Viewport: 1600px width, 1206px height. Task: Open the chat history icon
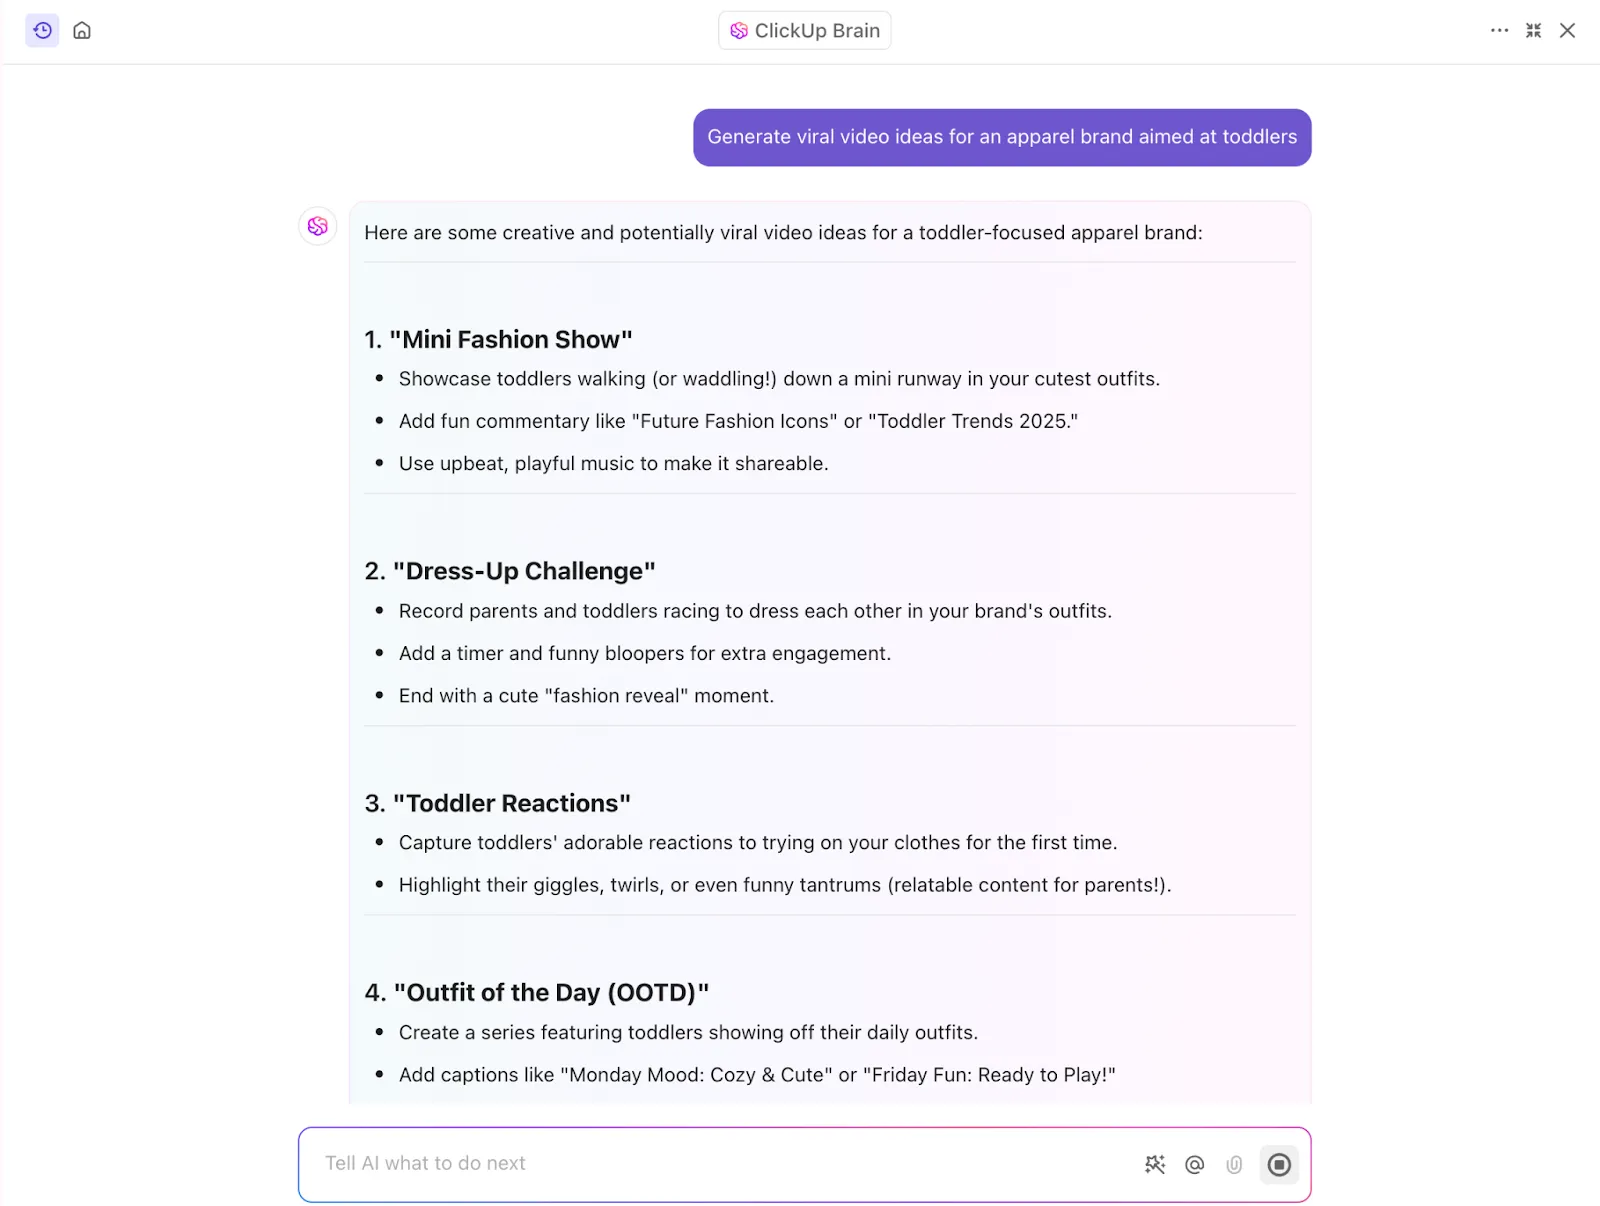pyautogui.click(x=42, y=30)
